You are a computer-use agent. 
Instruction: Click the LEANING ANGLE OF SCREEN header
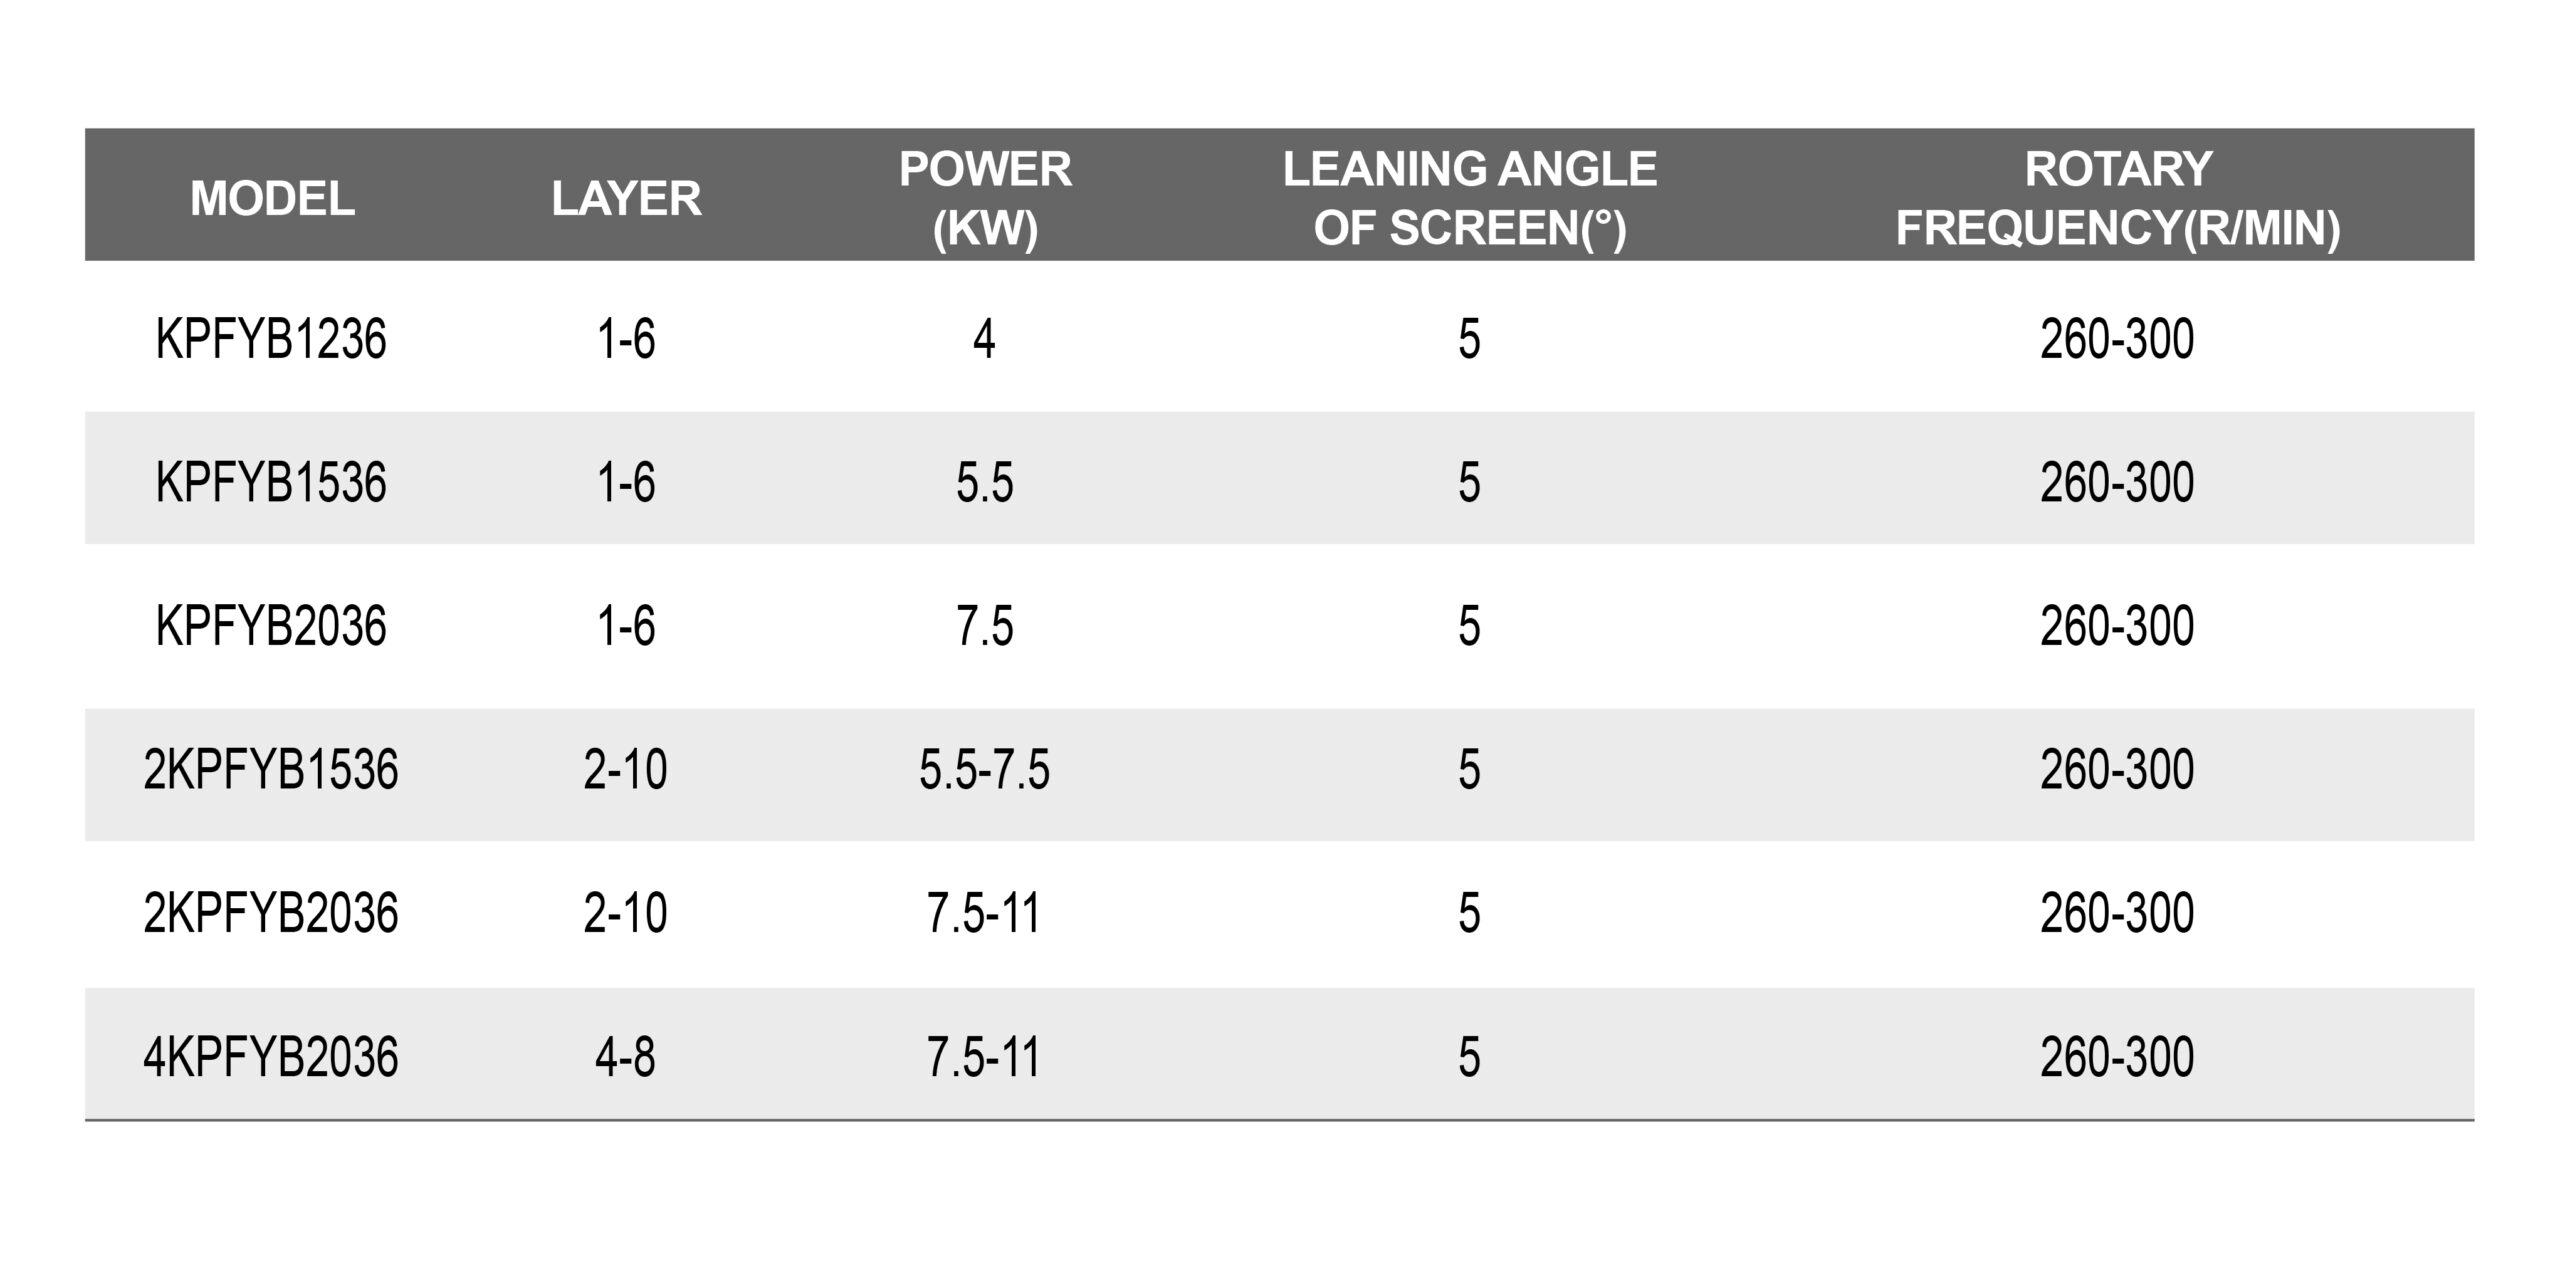click(x=1469, y=198)
